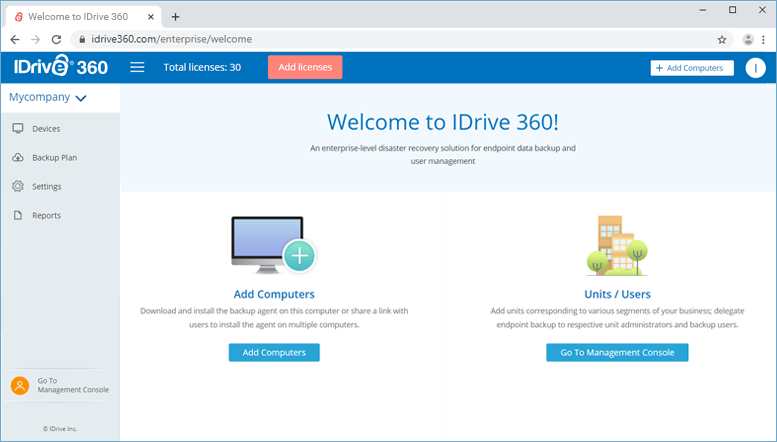The image size is (777, 442).
Task: Click the IDrive 360 logo
Action: (60, 66)
